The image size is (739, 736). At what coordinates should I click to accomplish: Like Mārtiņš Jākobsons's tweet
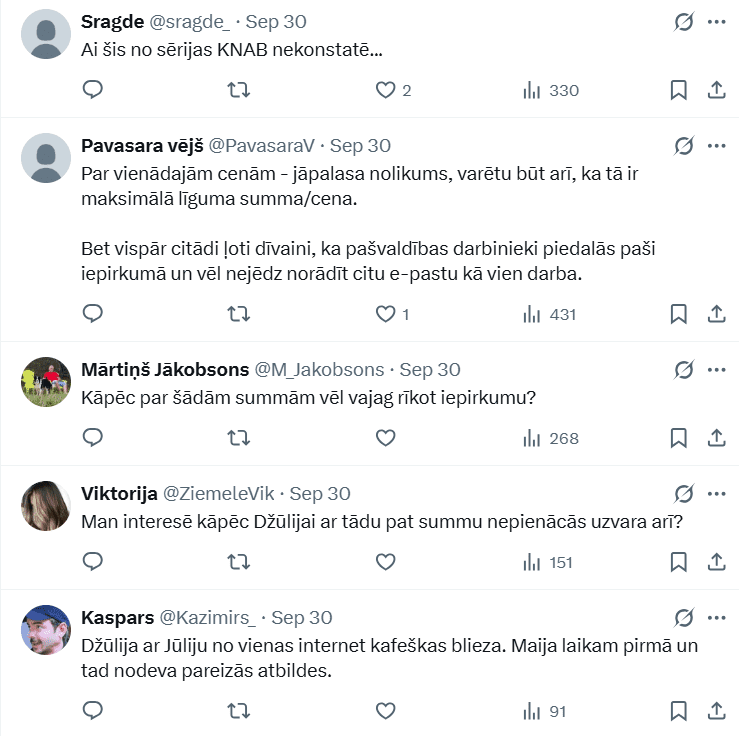[386, 438]
